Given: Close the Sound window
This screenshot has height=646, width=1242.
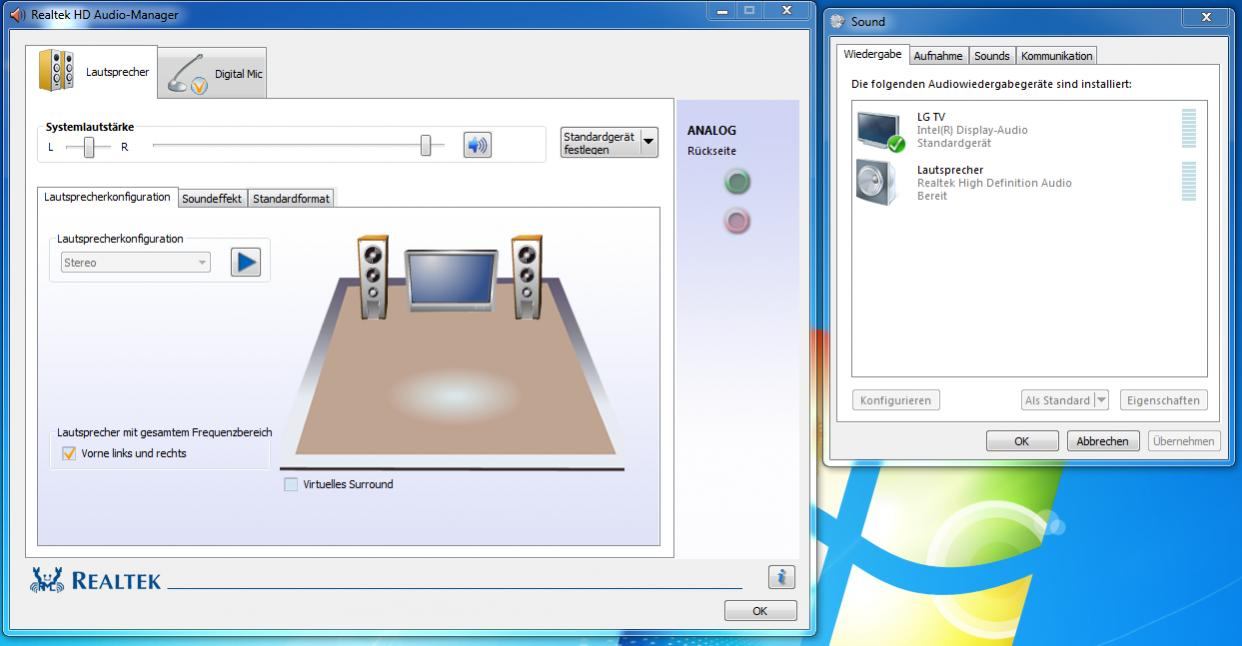Looking at the screenshot, I should (1205, 17).
